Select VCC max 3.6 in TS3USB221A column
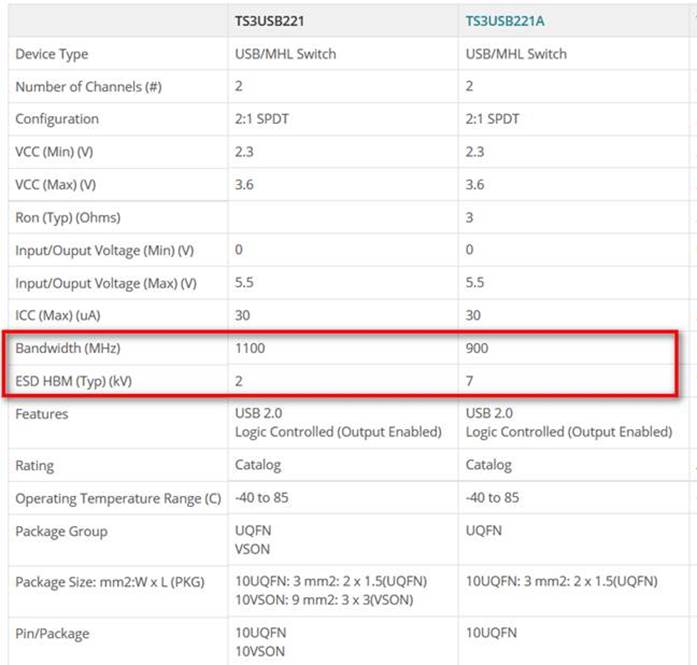Image resolution: width=697 pixels, height=665 pixels. (475, 185)
